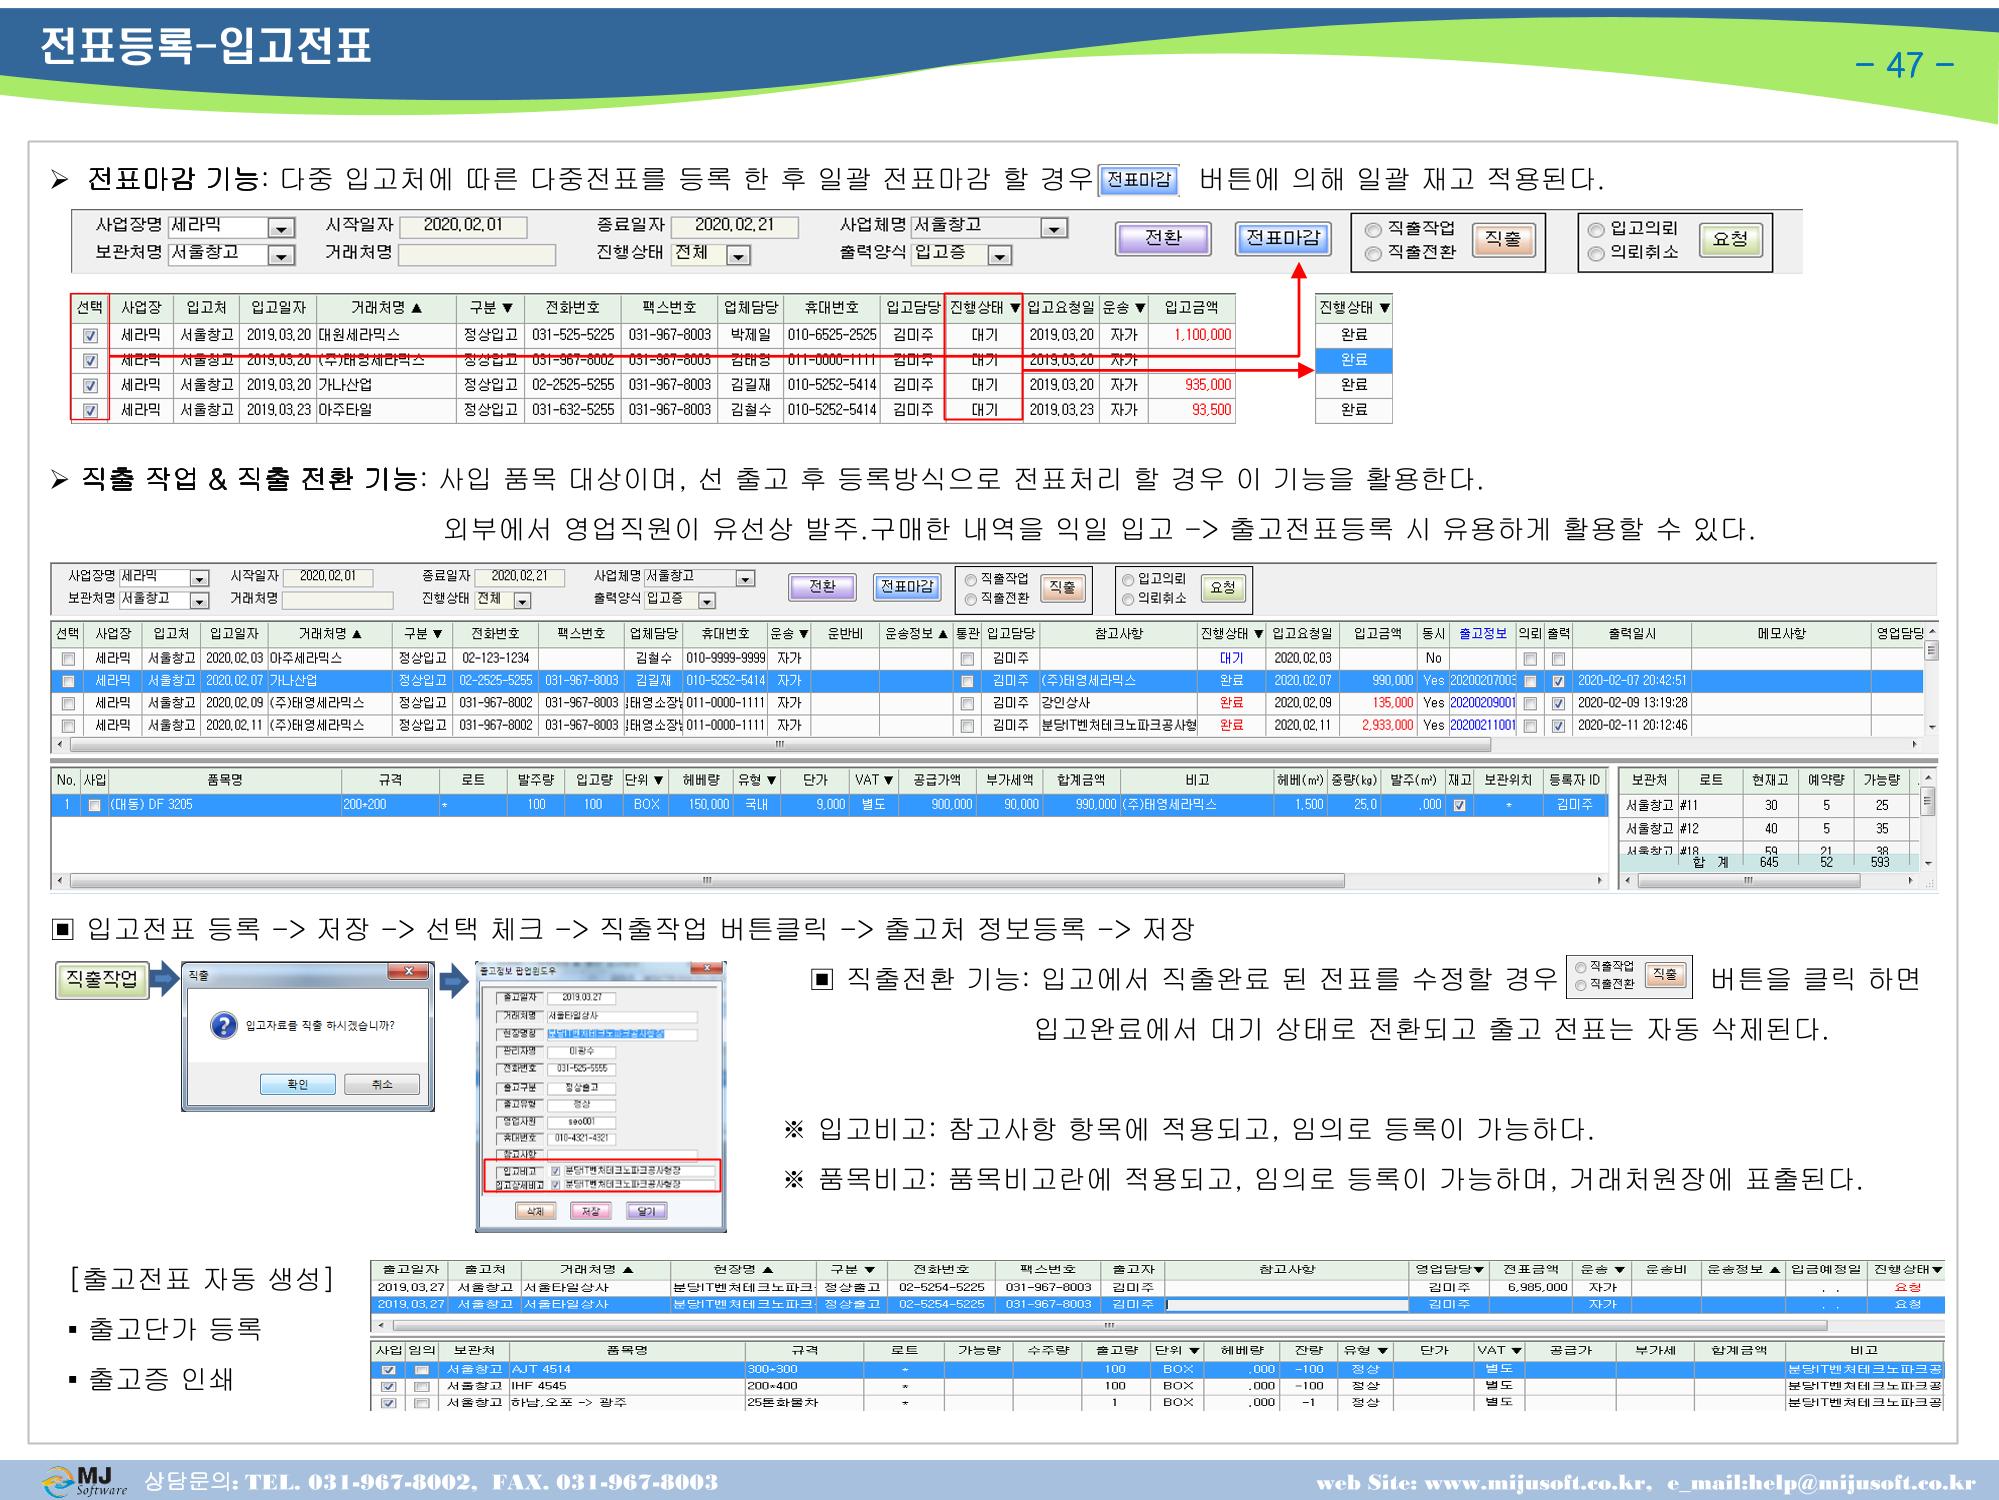
Task: Click the question mark icon in 직출 dialog
Action: [x=222, y=1025]
